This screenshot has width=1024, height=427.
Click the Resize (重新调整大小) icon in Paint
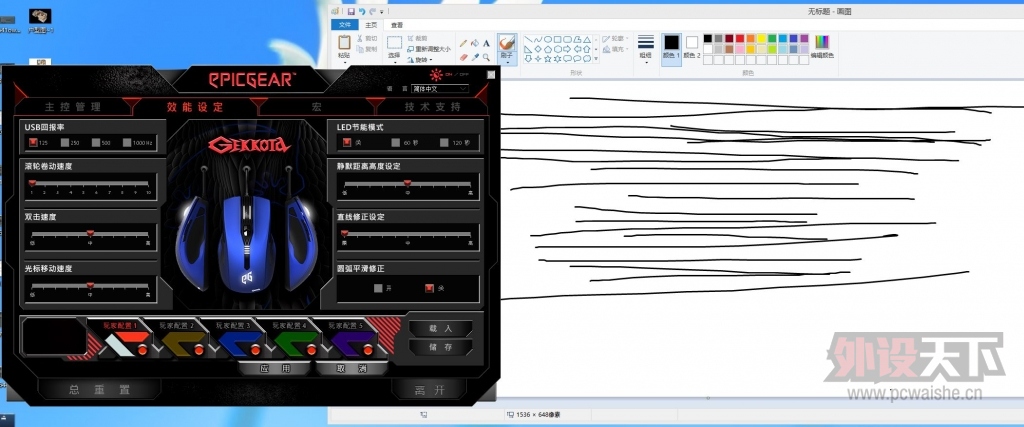pos(411,49)
